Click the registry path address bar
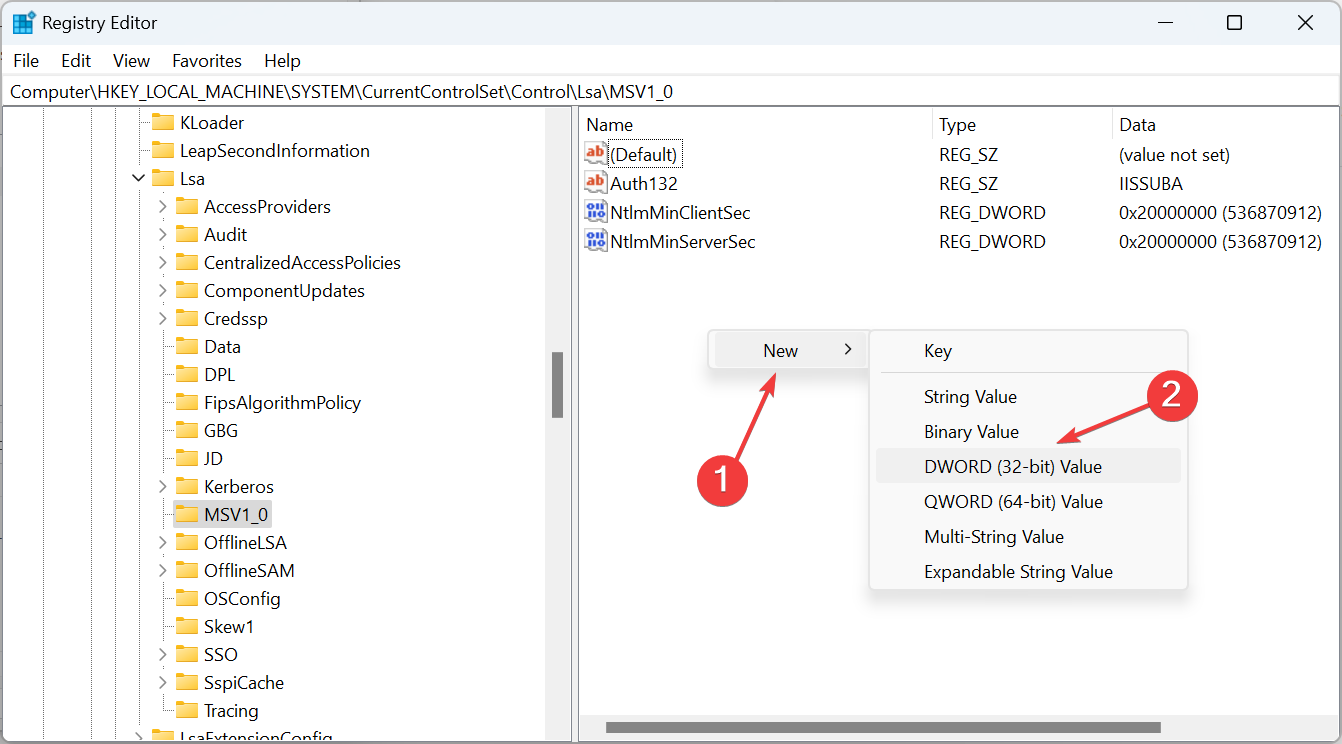Image resolution: width=1342 pixels, height=744 pixels. (671, 92)
